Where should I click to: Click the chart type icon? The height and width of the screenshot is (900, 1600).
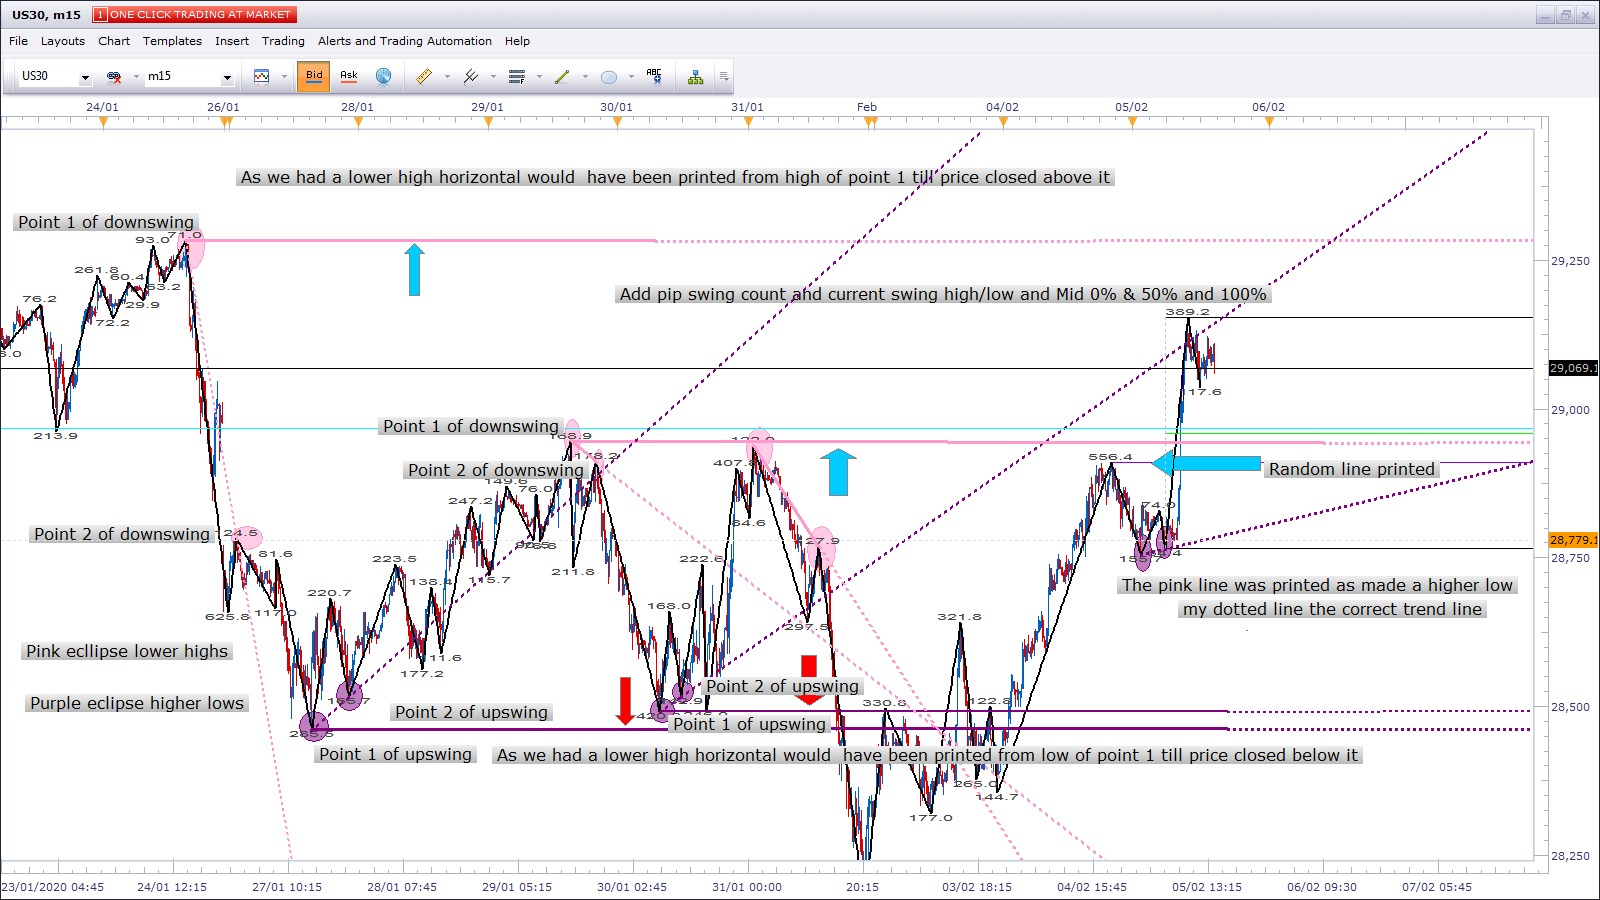pyautogui.click(x=262, y=77)
